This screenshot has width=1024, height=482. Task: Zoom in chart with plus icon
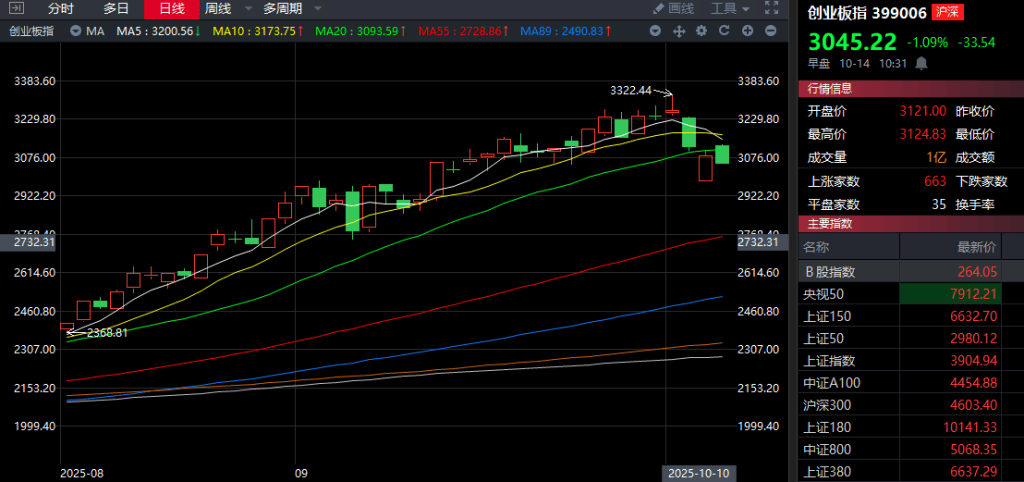click(747, 31)
